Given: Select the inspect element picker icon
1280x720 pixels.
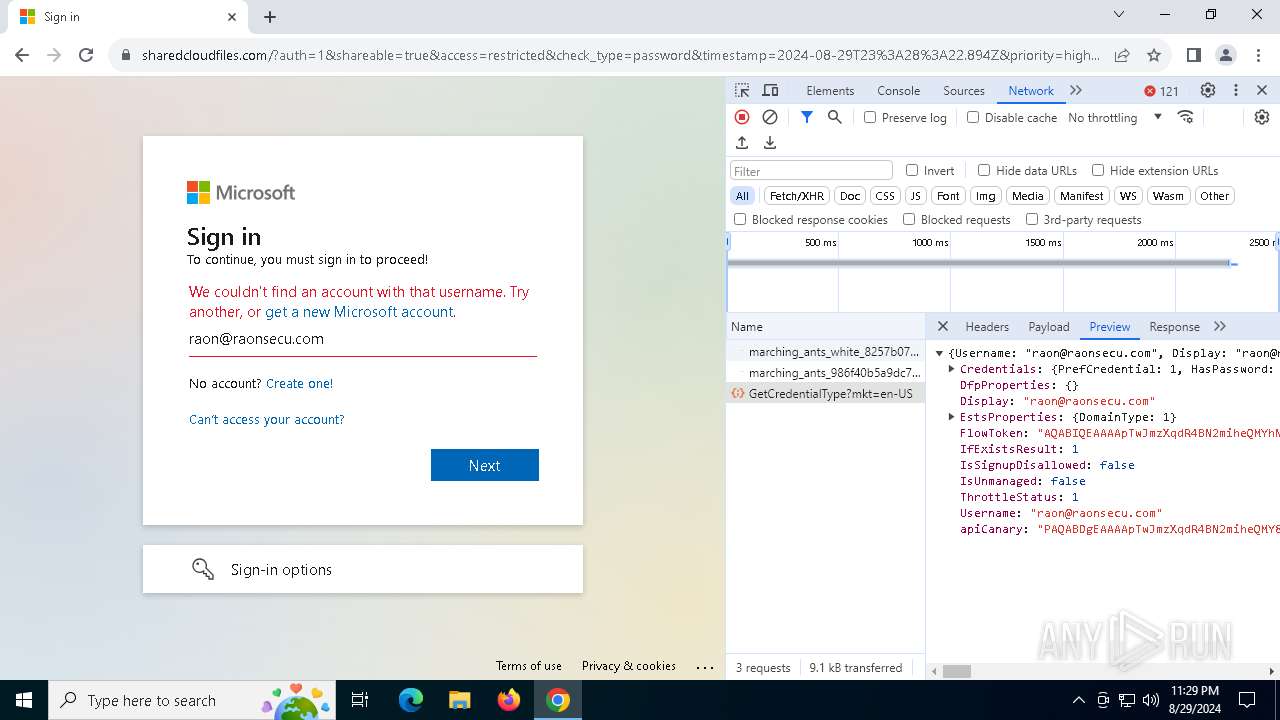Looking at the screenshot, I should tap(742, 90).
